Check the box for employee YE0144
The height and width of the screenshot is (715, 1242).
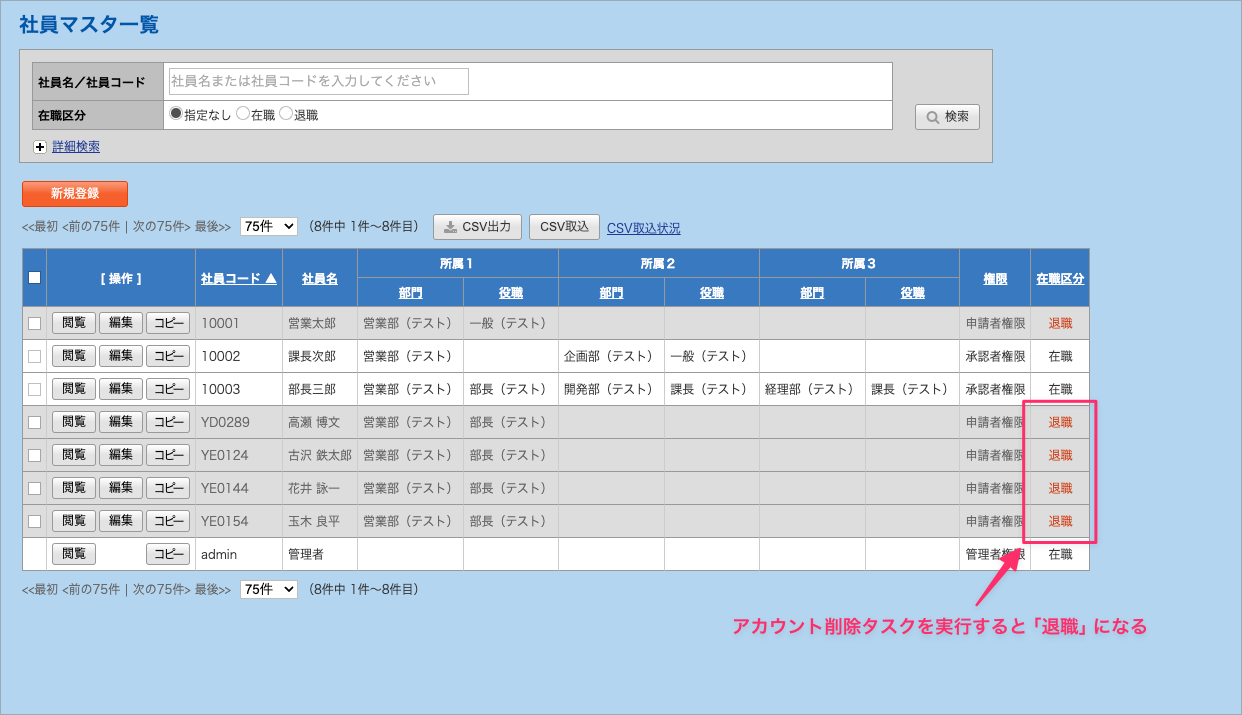pos(35,488)
